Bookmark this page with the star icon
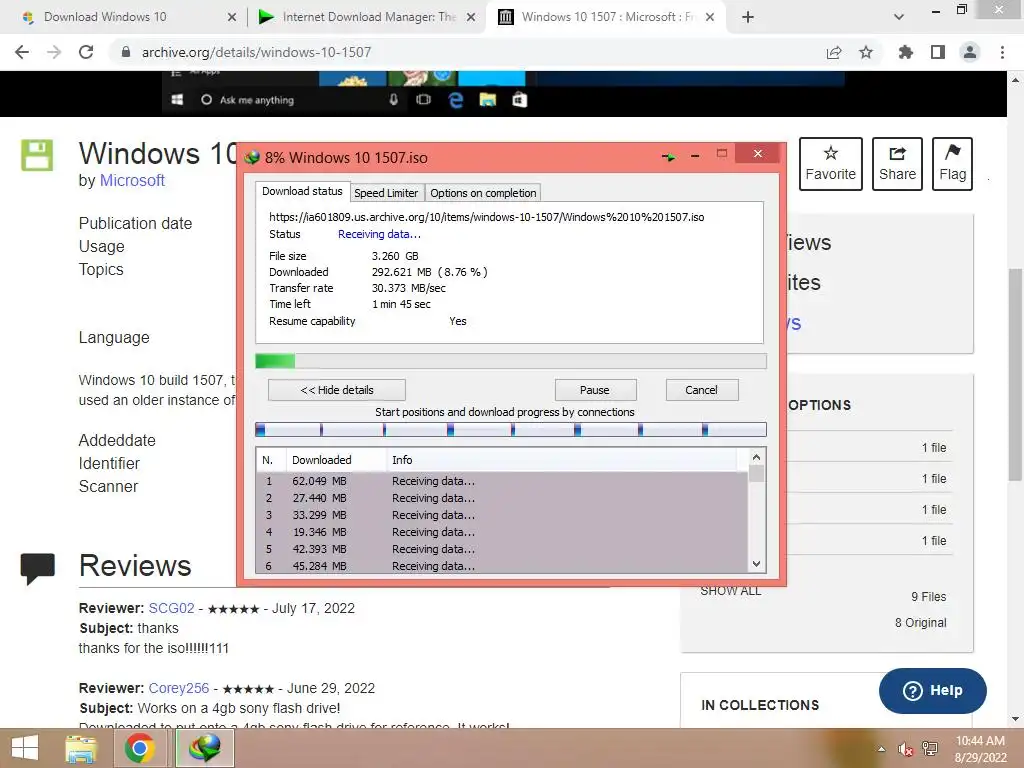 [x=866, y=52]
